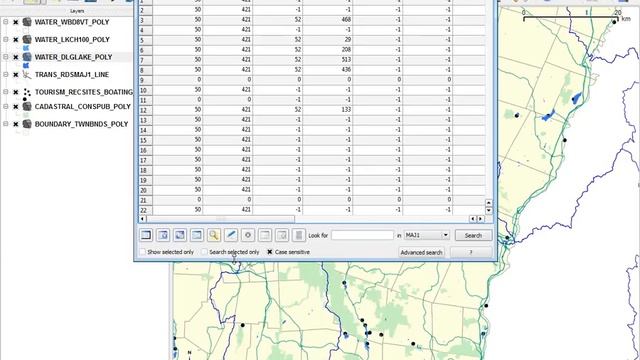Click the table's scroll up arrow
Viewport: 640px width, 360px height.
[489, 203]
